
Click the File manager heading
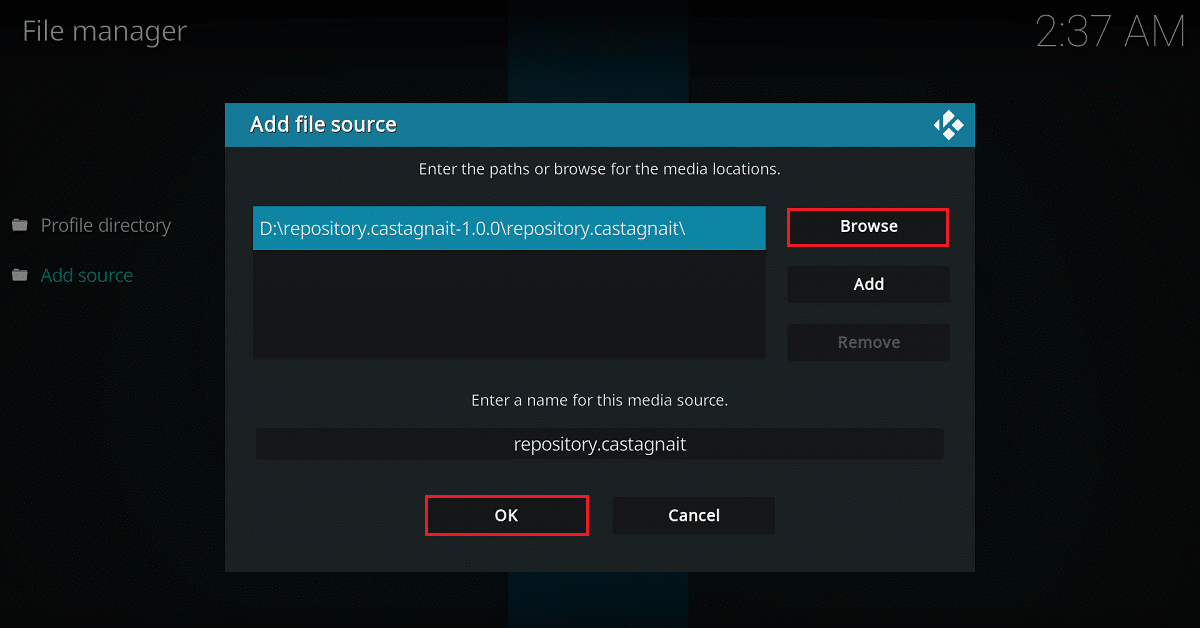coord(104,31)
